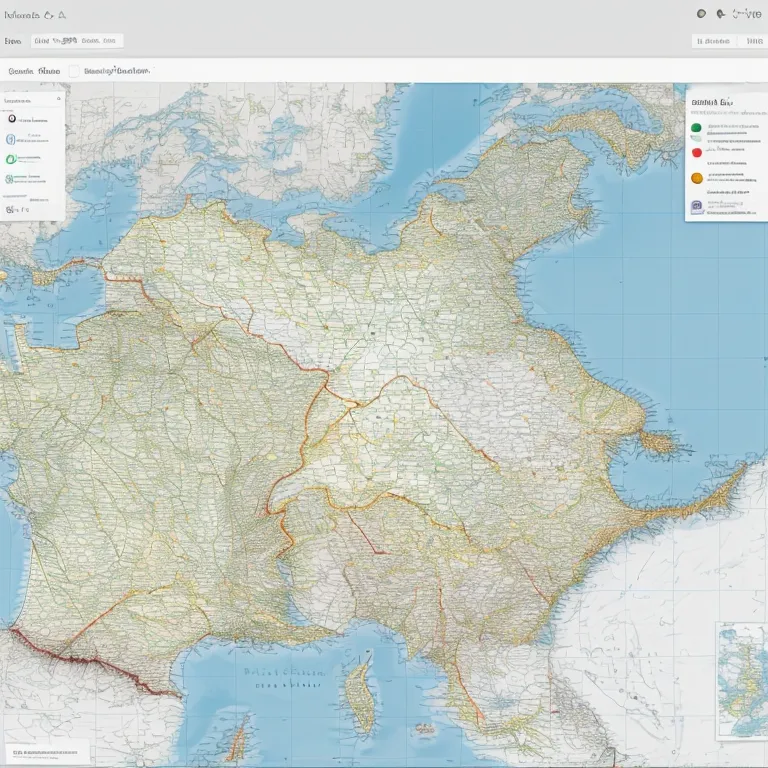This screenshot has width=768, height=768.
Task: Select the green color swatch in legend
Action: 696,128
